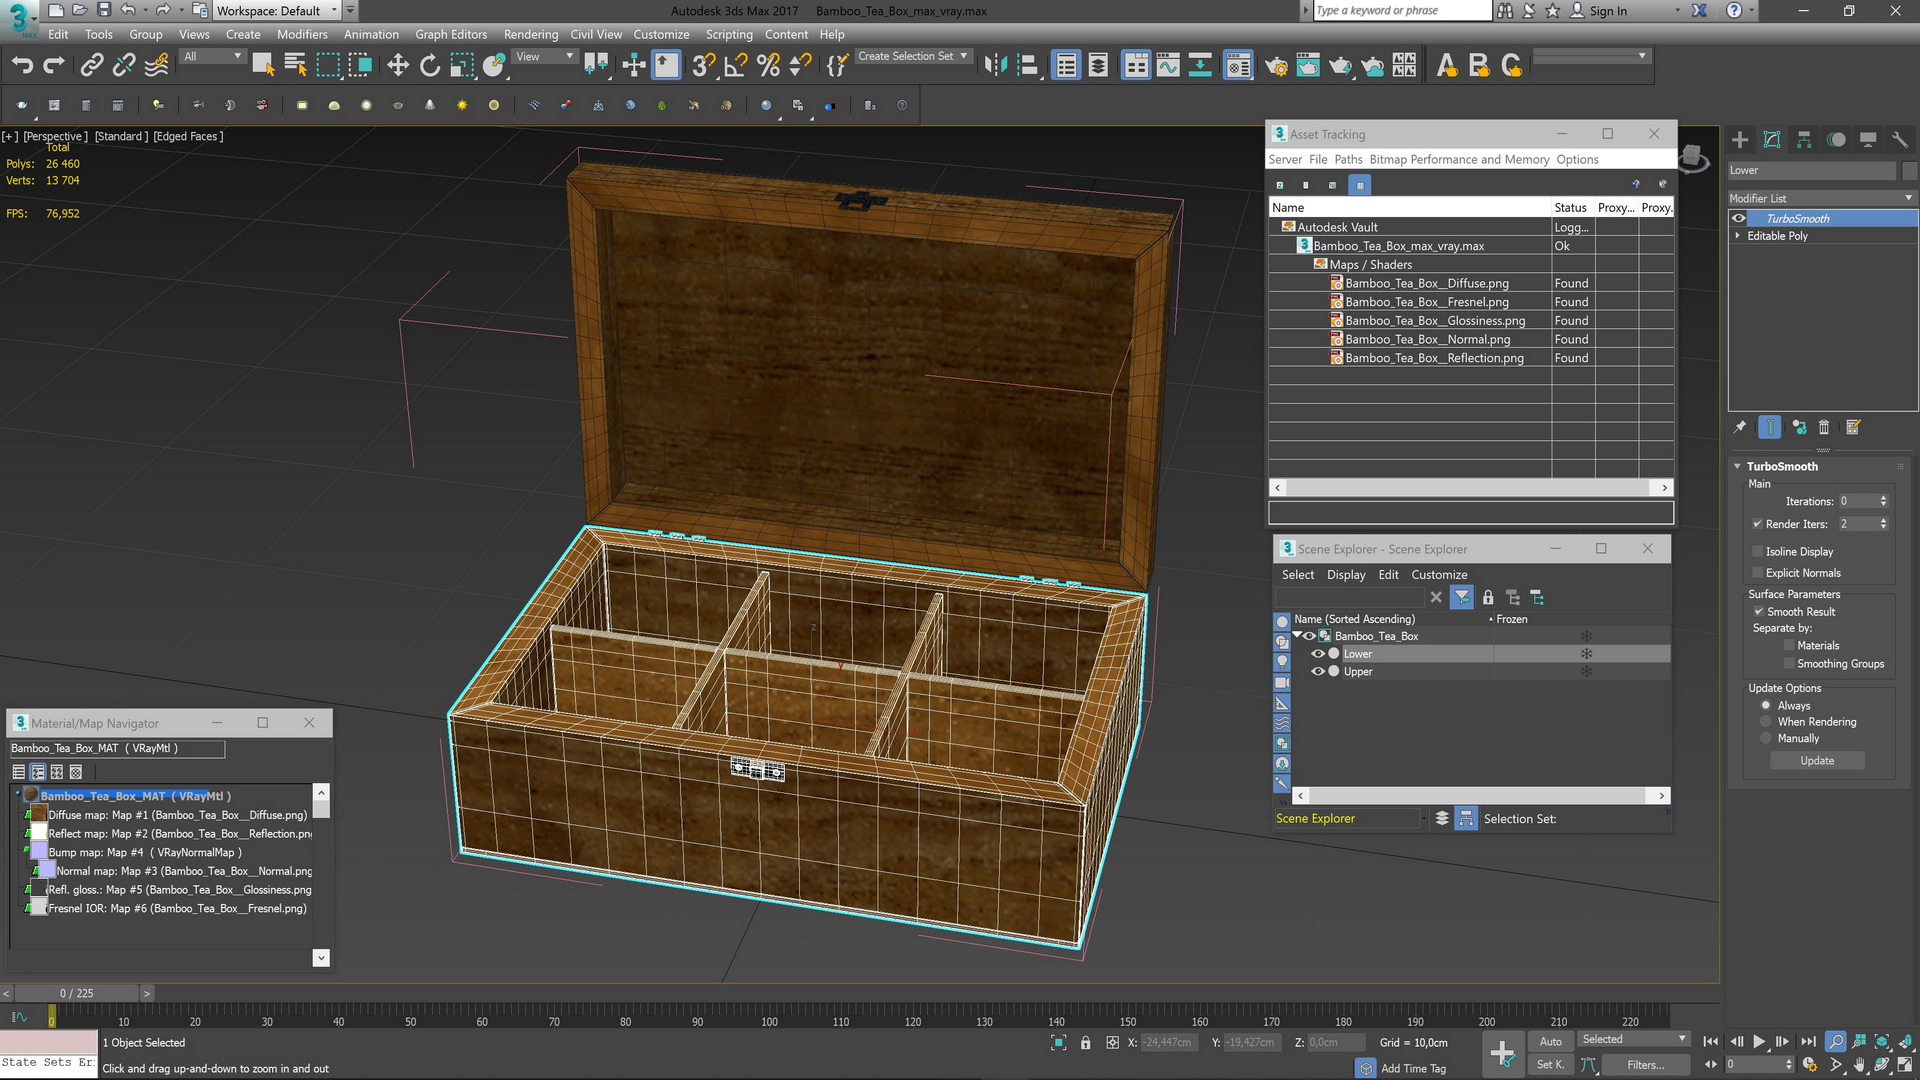The height and width of the screenshot is (1080, 1920).
Task: Open the View coordinate system dropdown
Action: 544,57
